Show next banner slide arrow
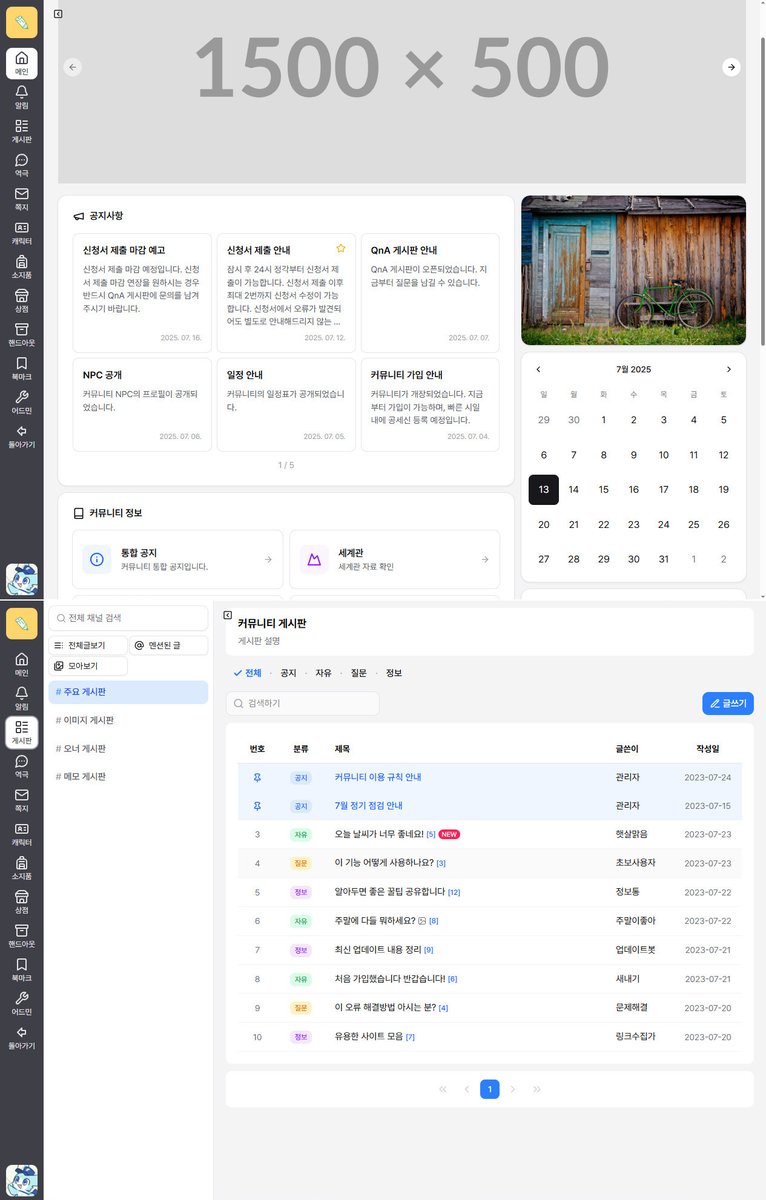The height and width of the screenshot is (1200, 766). [x=732, y=67]
